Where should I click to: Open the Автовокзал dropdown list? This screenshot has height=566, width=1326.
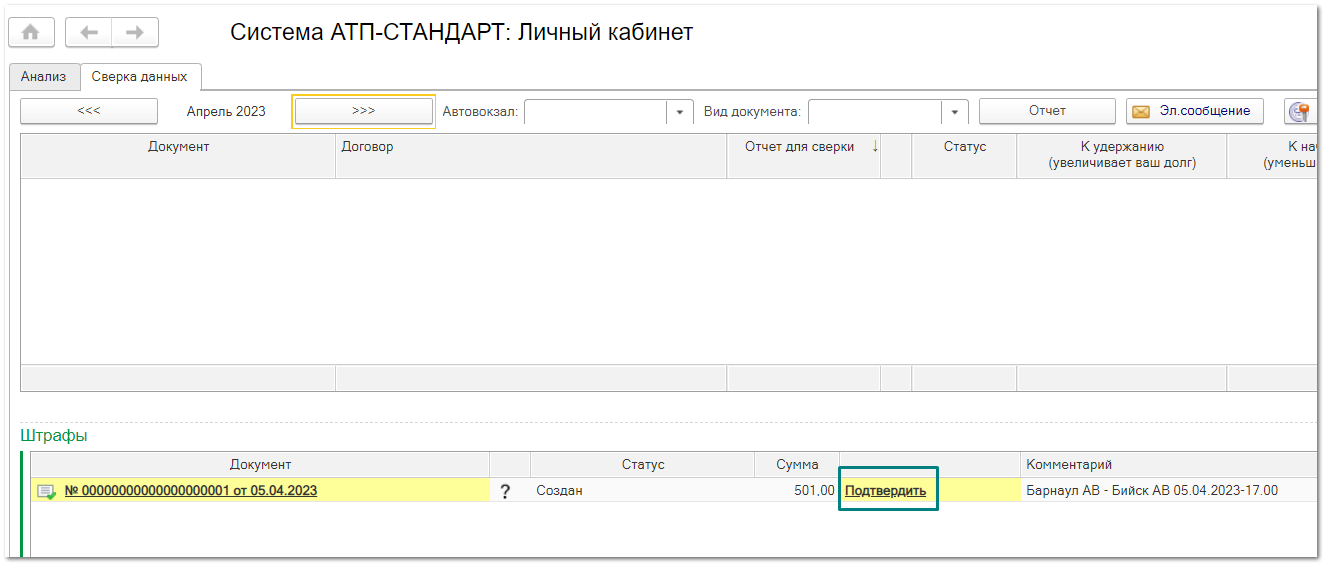(x=681, y=112)
